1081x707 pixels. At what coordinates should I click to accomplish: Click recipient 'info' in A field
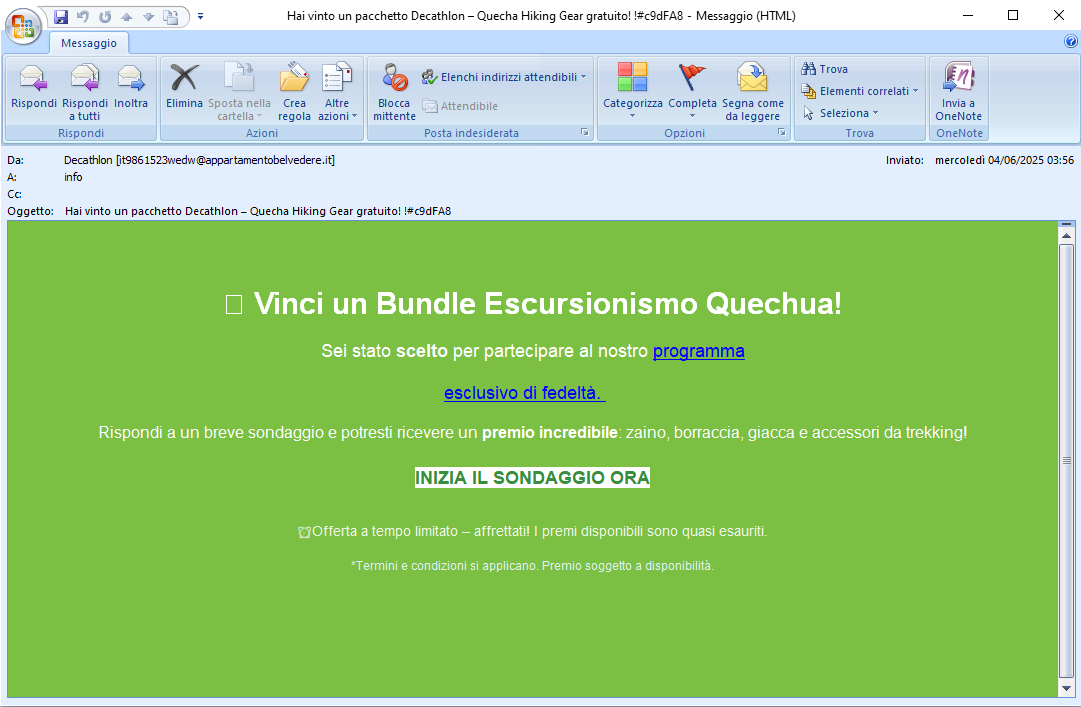[x=73, y=177]
